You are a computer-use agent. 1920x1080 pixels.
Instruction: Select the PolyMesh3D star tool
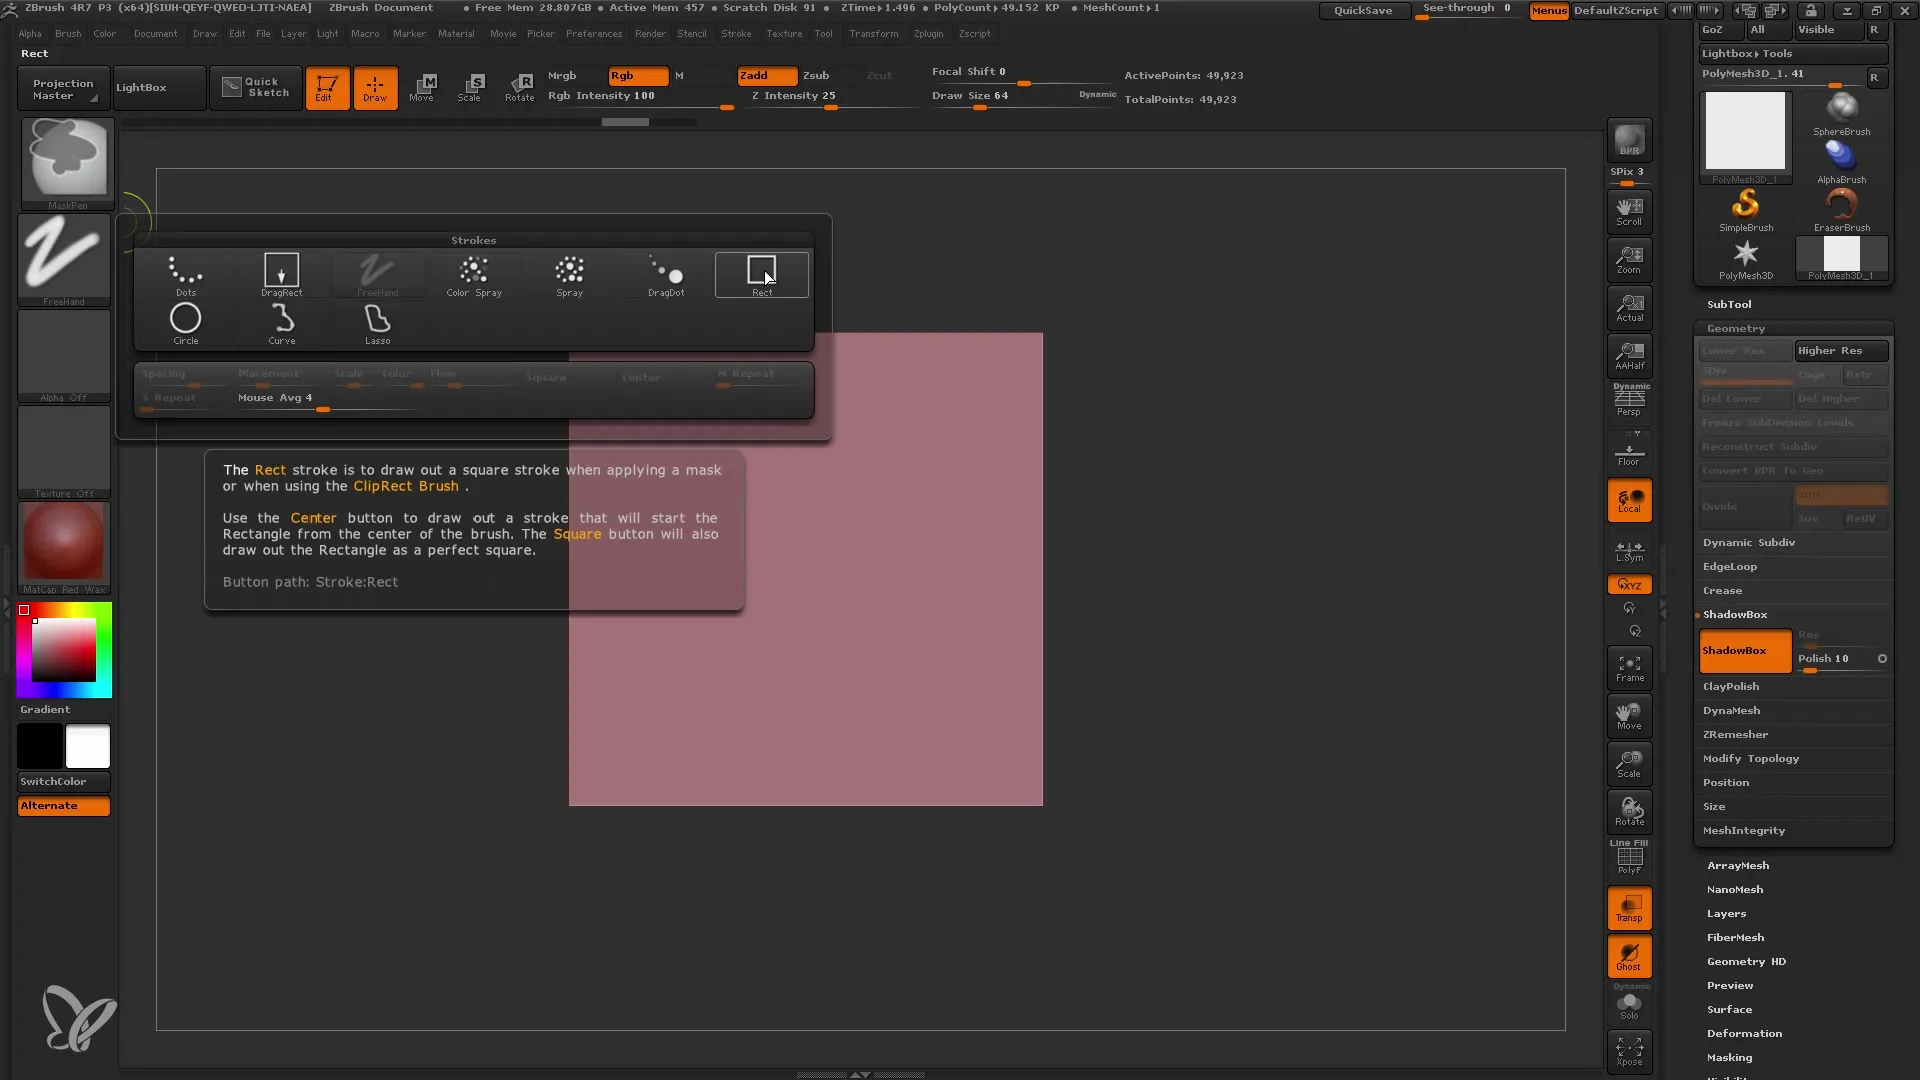click(1746, 258)
